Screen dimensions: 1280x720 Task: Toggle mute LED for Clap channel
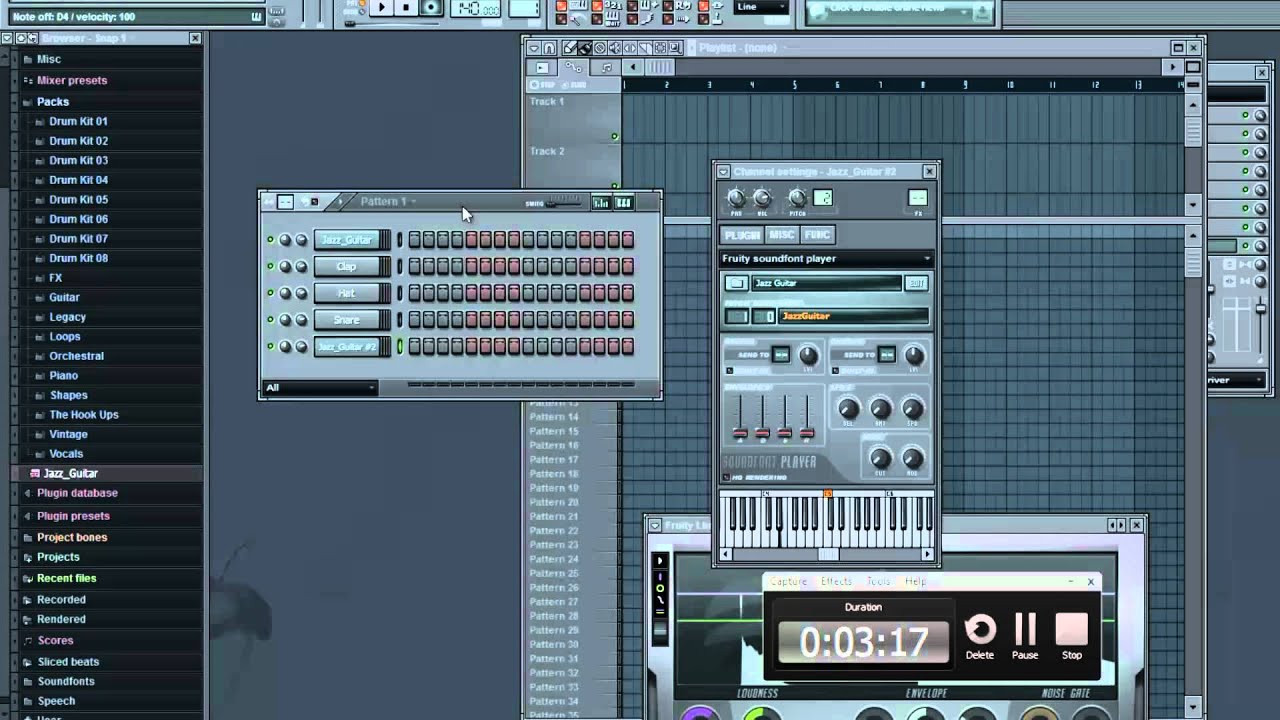point(270,267)
